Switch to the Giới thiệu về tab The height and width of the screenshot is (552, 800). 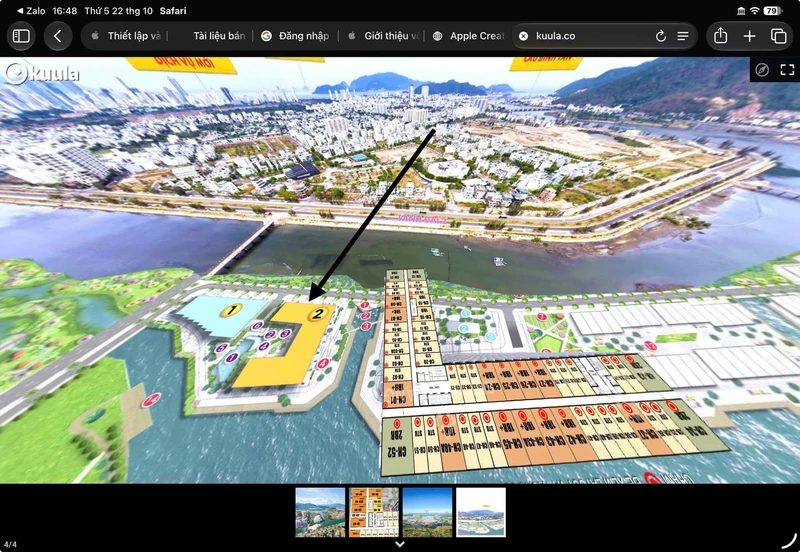pos(384,36)
